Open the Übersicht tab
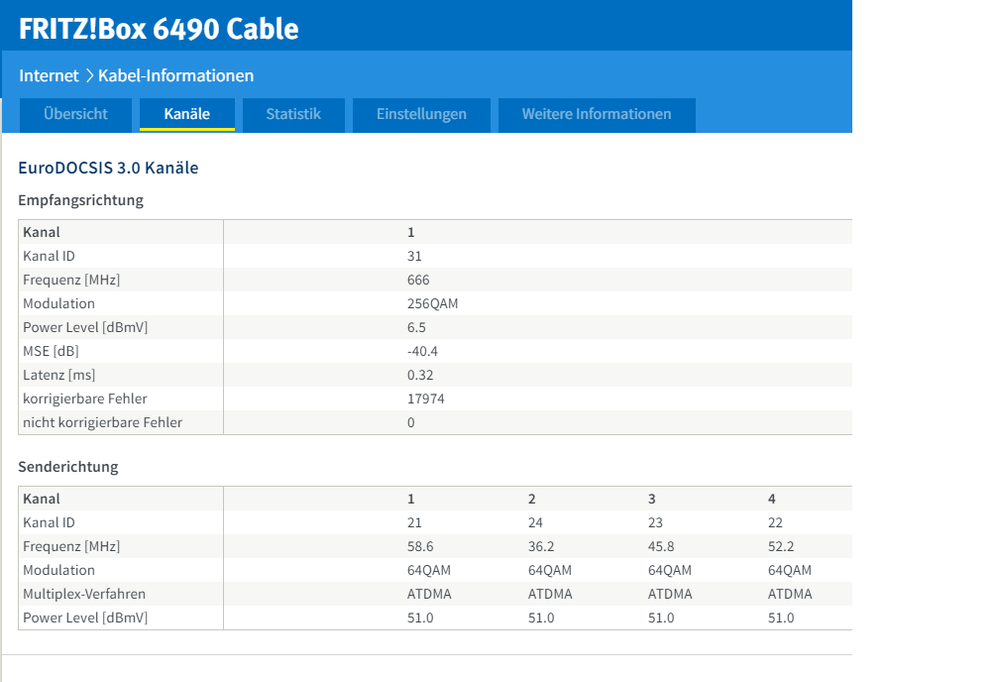This screenshot has height=682, width=999. click(x=76, y=115)
